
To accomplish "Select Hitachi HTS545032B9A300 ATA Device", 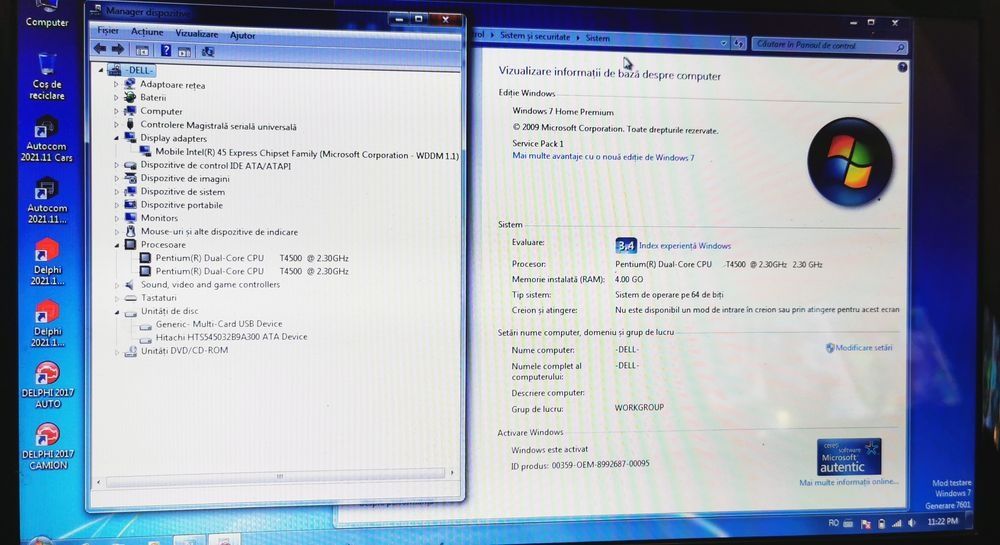I will [232, 337].
